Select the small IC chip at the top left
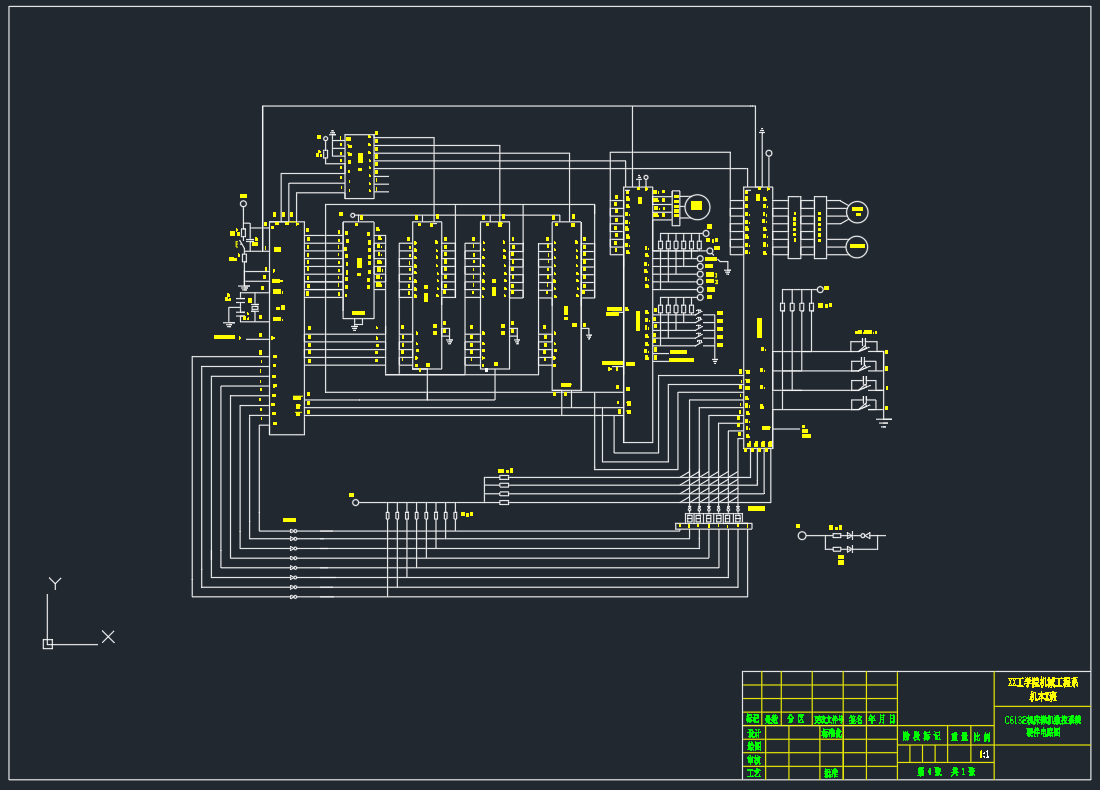Screen dimensions: 1100x790 [359, 166]
